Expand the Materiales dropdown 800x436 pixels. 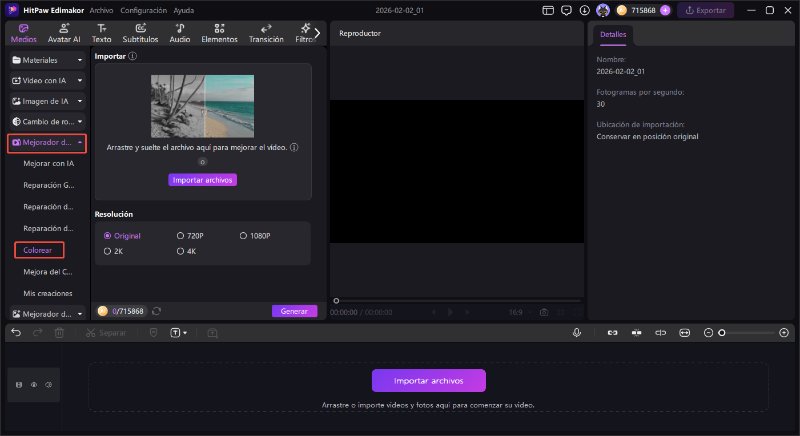coord(47,60)
